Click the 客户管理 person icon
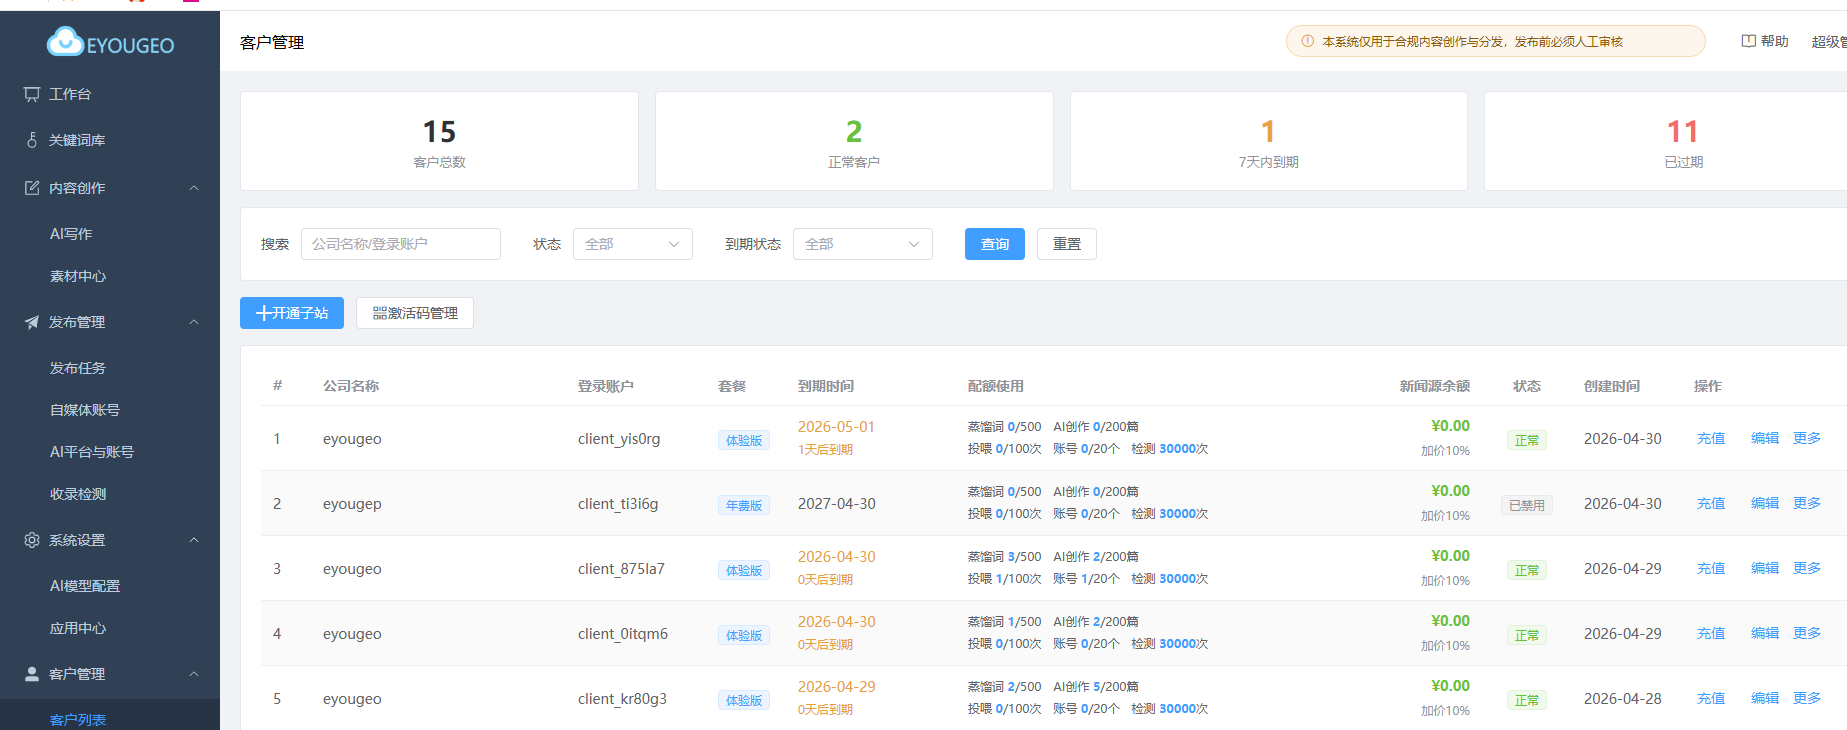This screenshot has height=730, width=1847. tap(32, 674)
